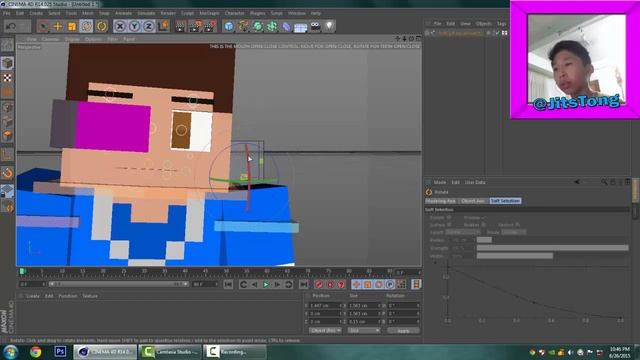Open the Array modeling objects icon

tap(272, 26)
